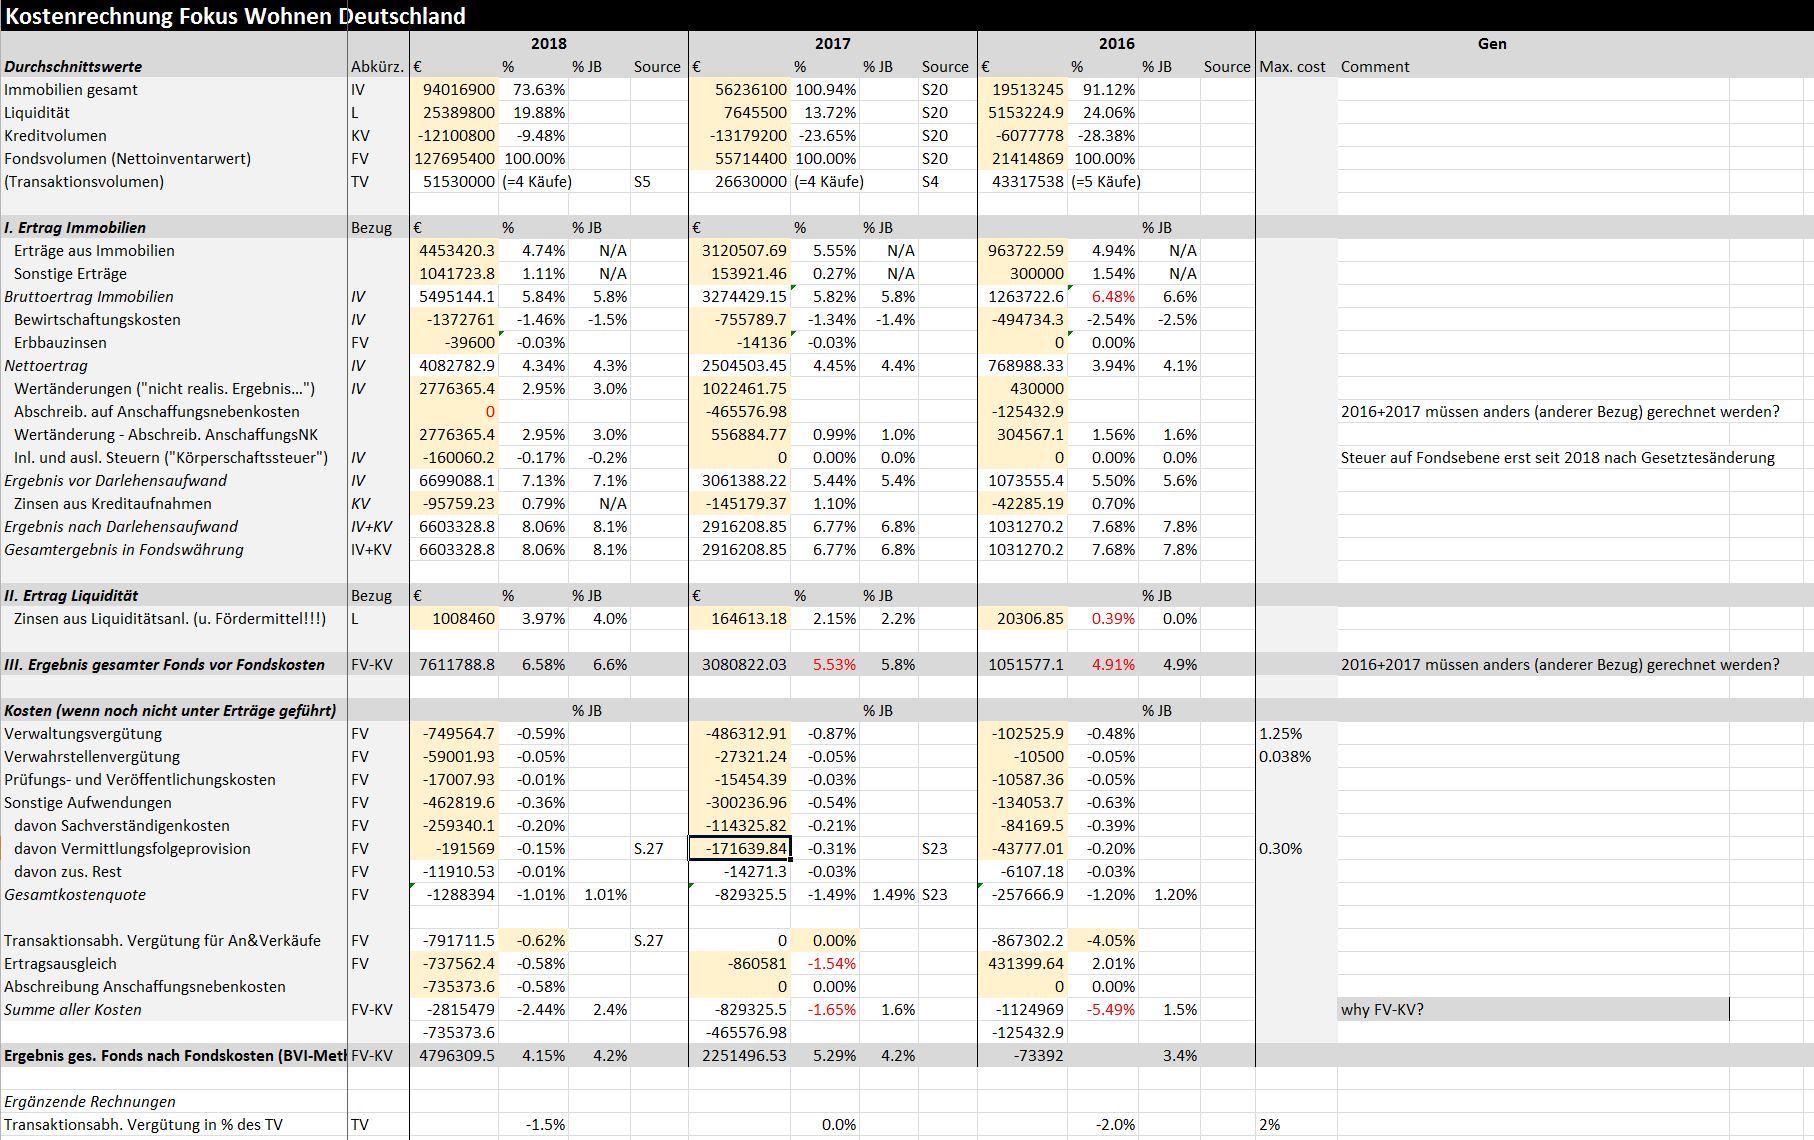
Task: Select the 'I. Ertrag Immobilien' section header
Action: tap(75, 228)
